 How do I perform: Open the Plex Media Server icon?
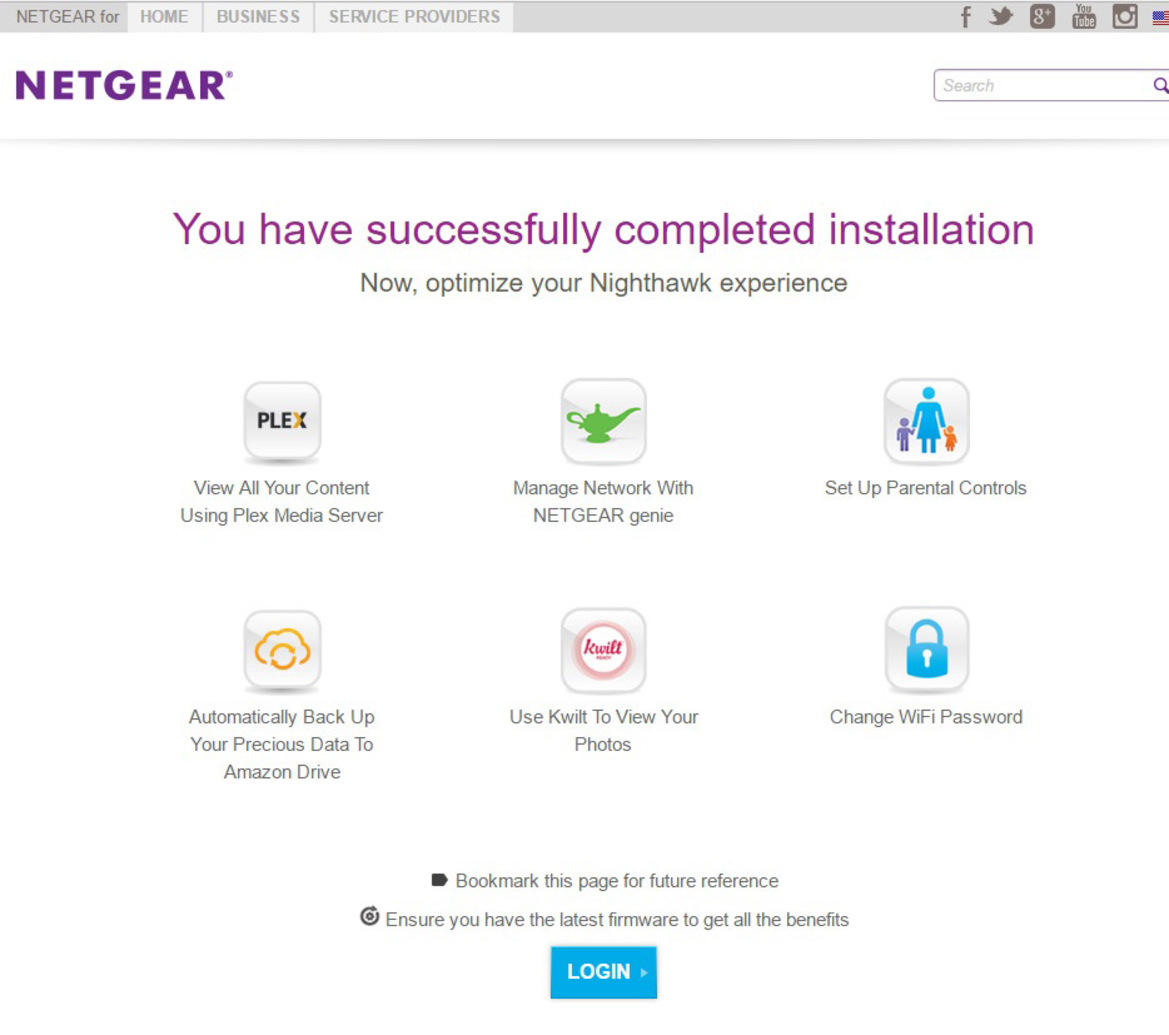point(282,421)
